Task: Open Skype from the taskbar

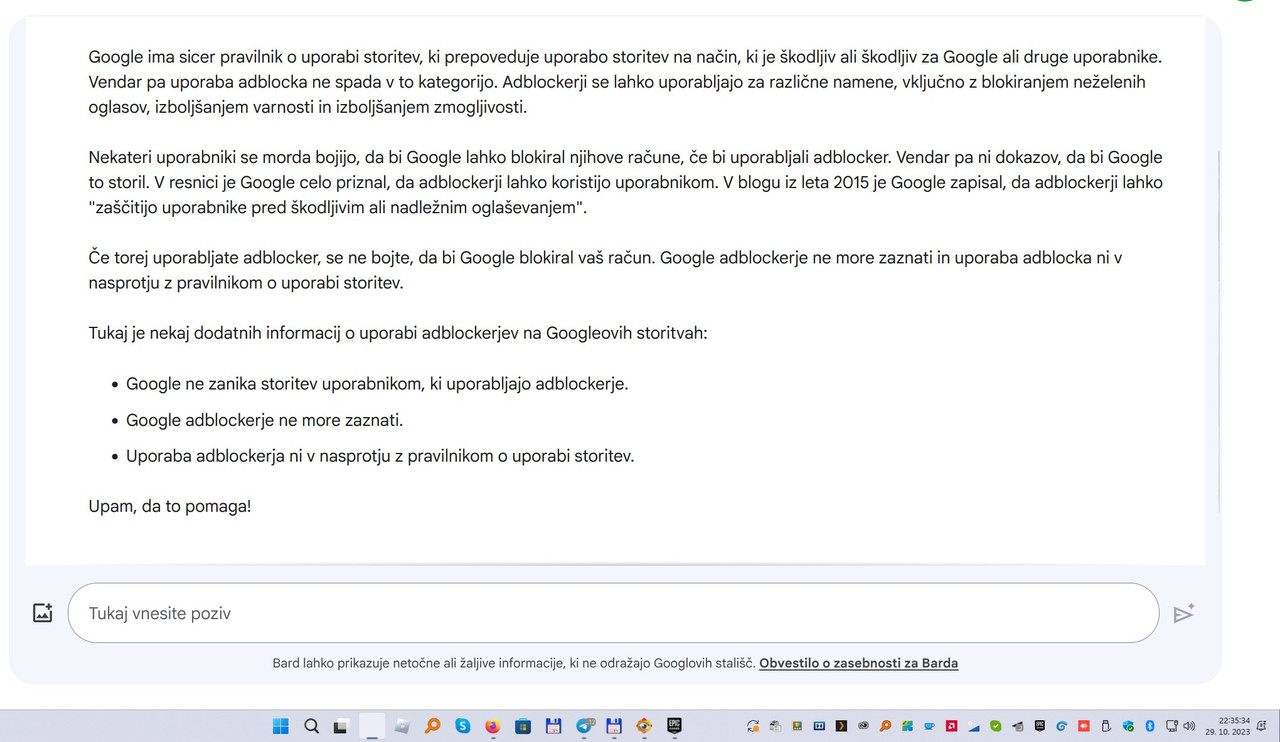Action: (x=463, y=726)
